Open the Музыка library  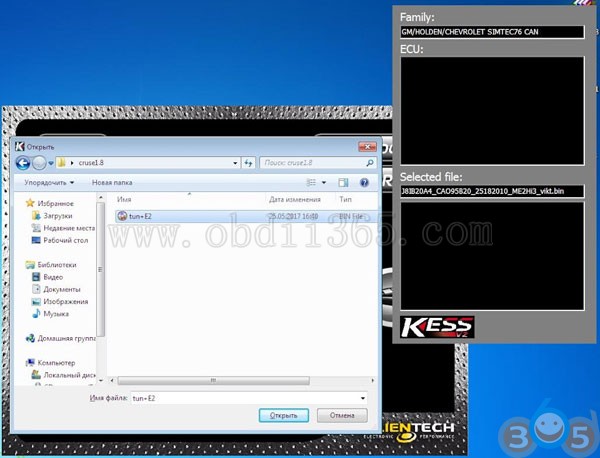click(56, 314)
